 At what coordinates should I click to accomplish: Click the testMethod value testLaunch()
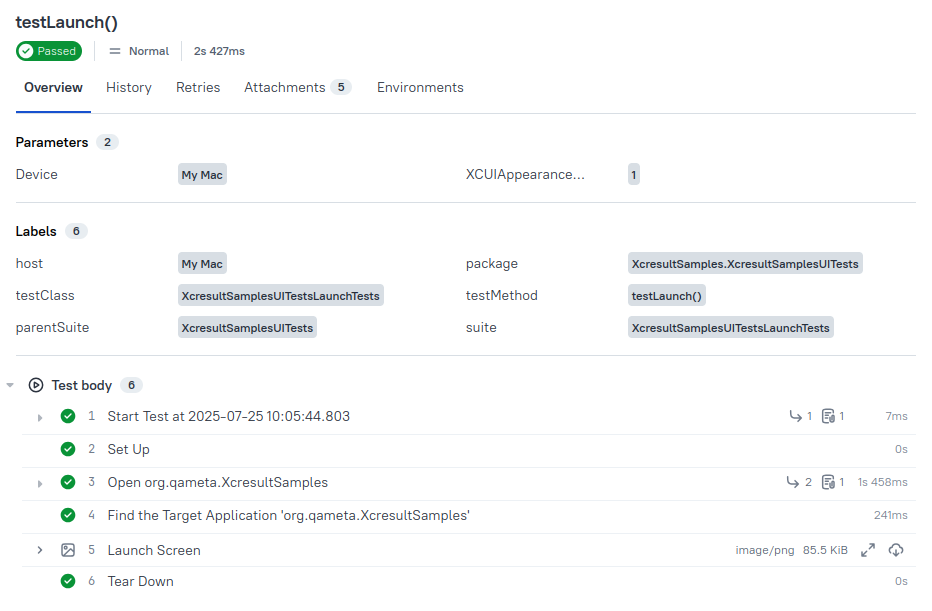click(666, 296)
